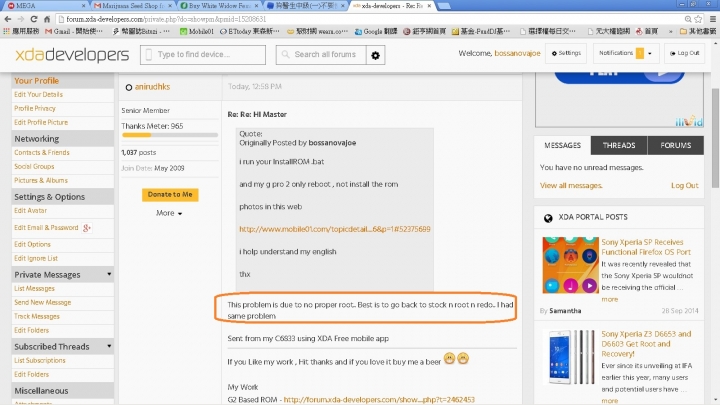
Task: Click the Thanks Meter progress bar
Action: (170, 135)
